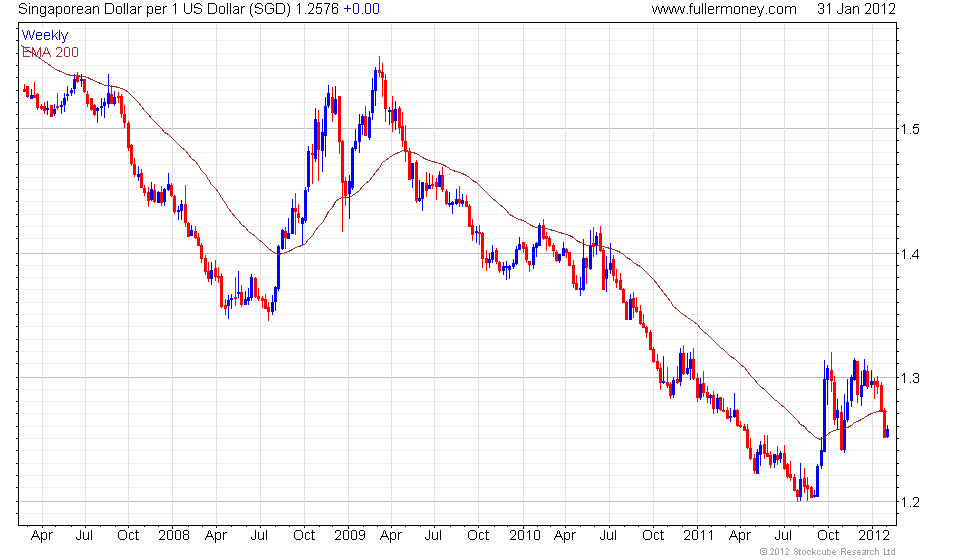This screenshot has width=980, height=560.
Task: Click the 'Oct' label just before 2009
Action: [304, 535]
